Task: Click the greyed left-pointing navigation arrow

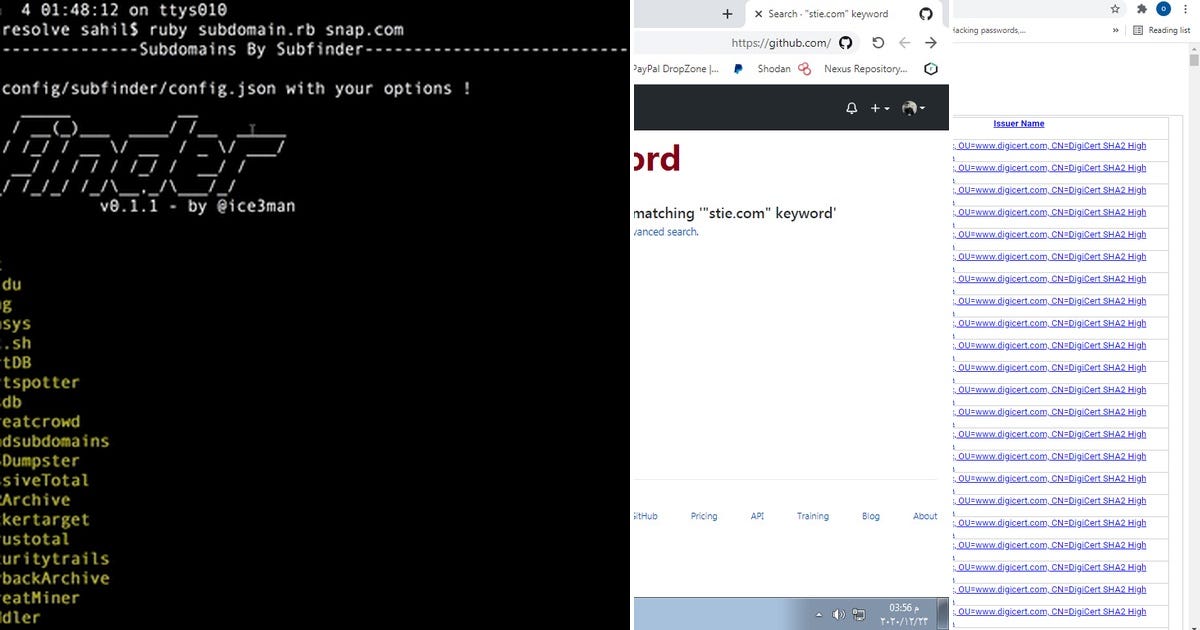Action: coord(904,43)
